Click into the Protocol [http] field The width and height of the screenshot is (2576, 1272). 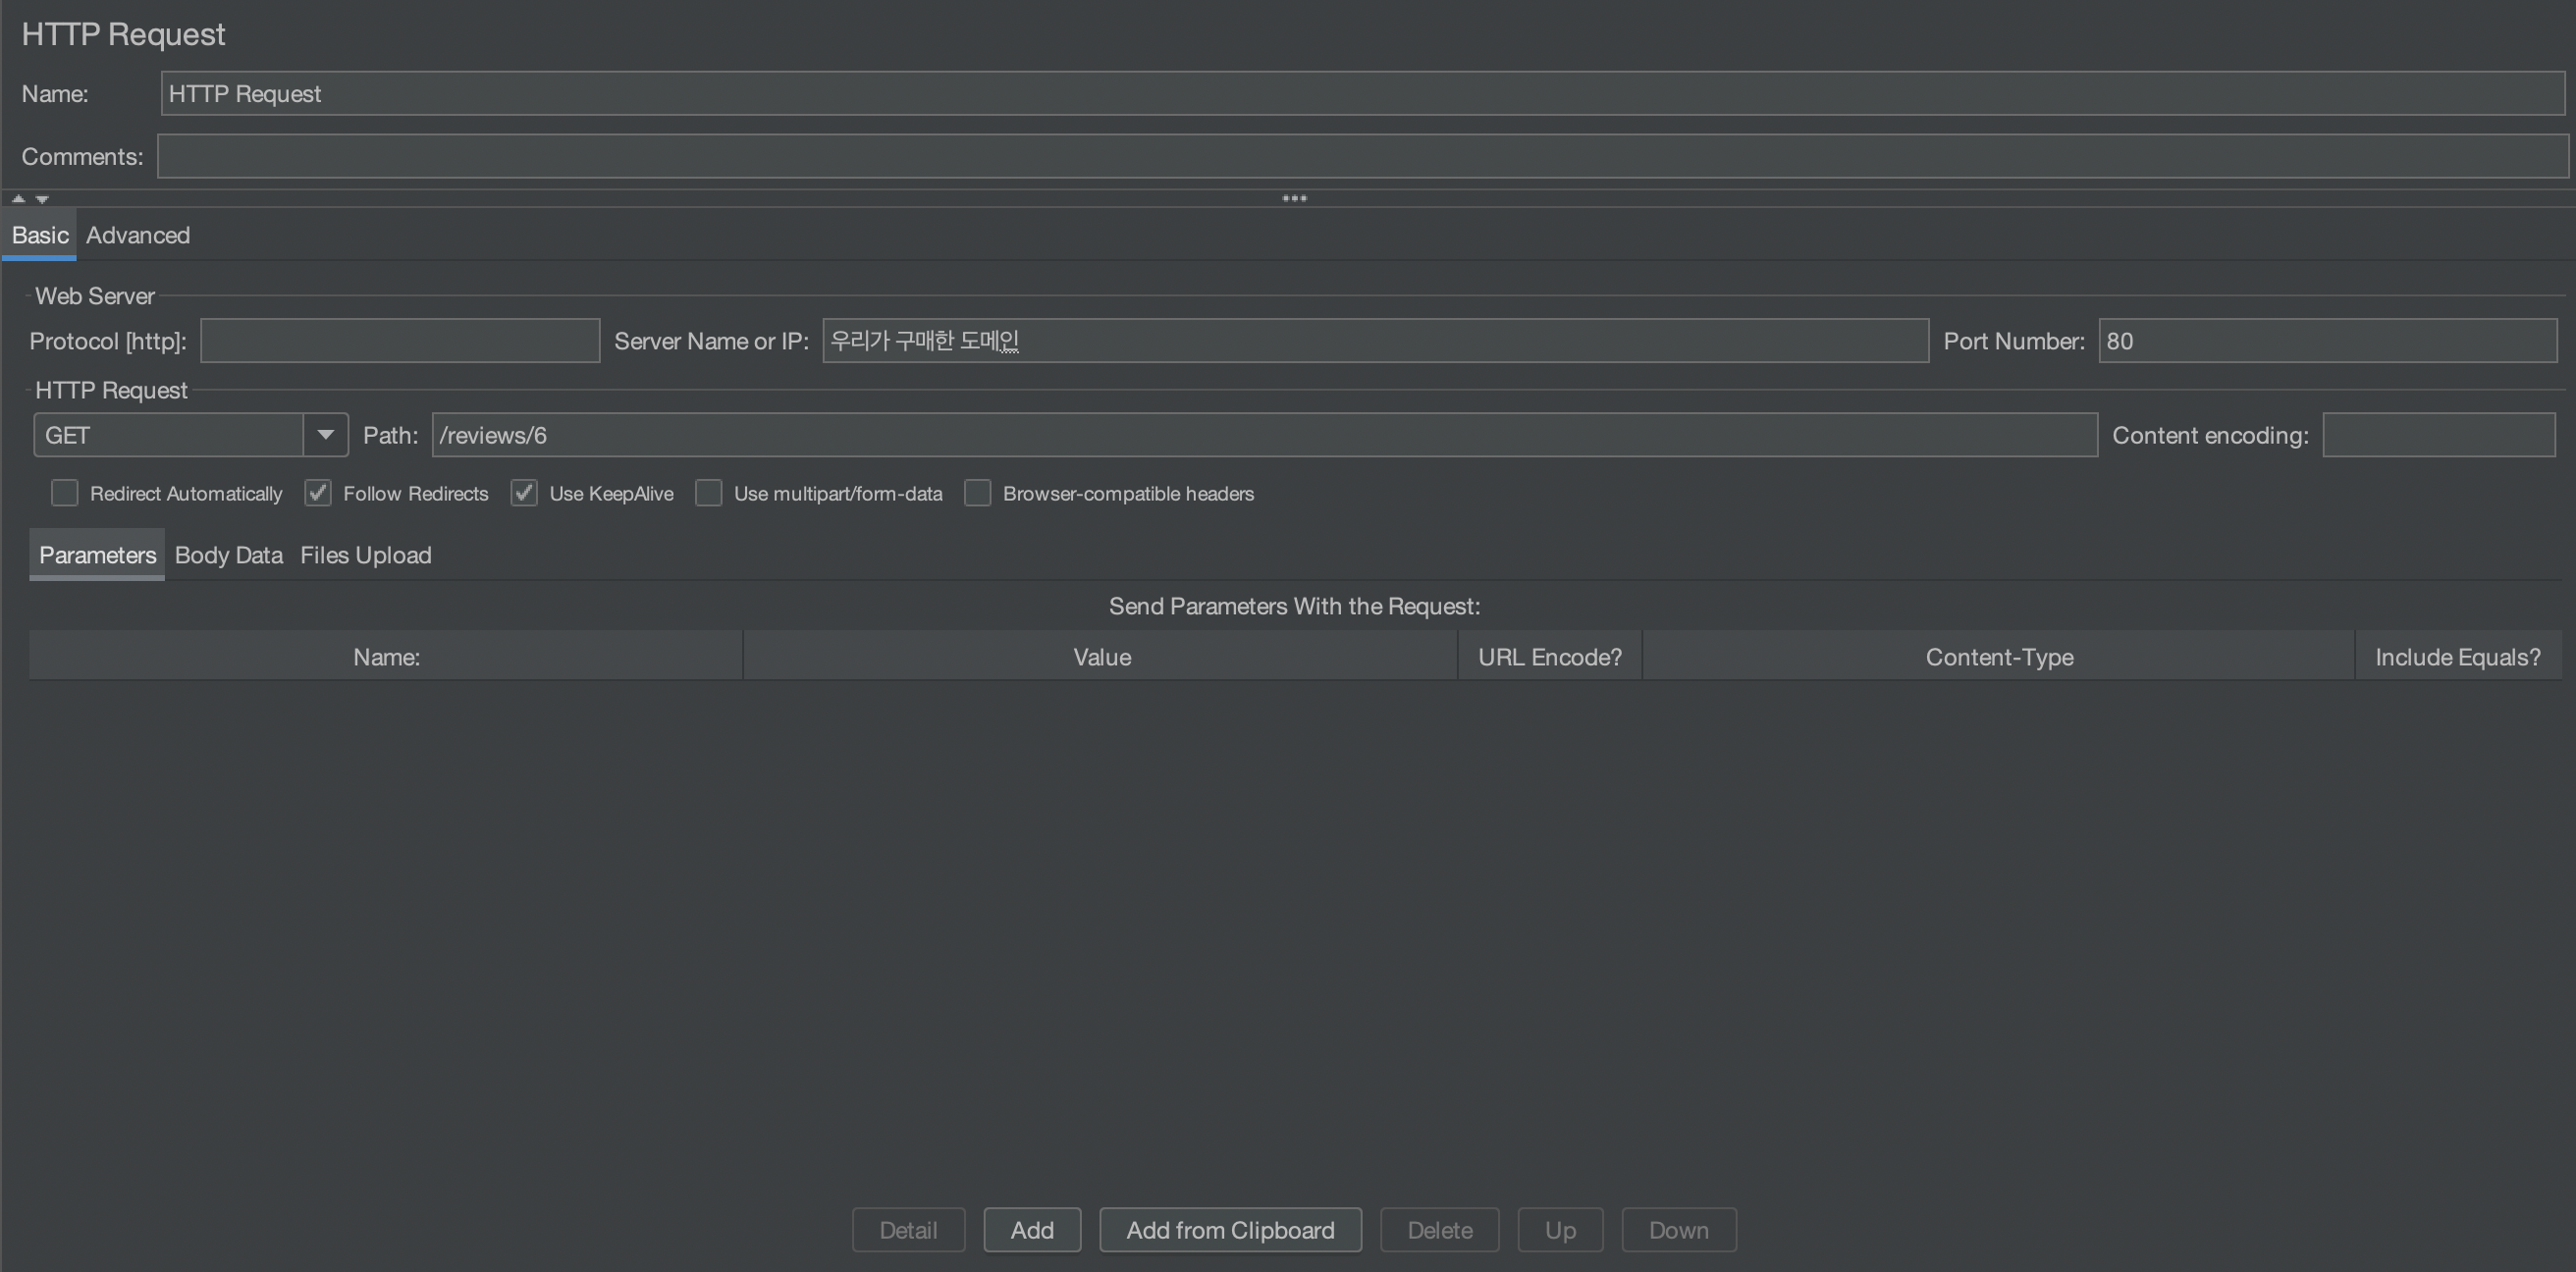pyautogui.click(x=400, y=341)
